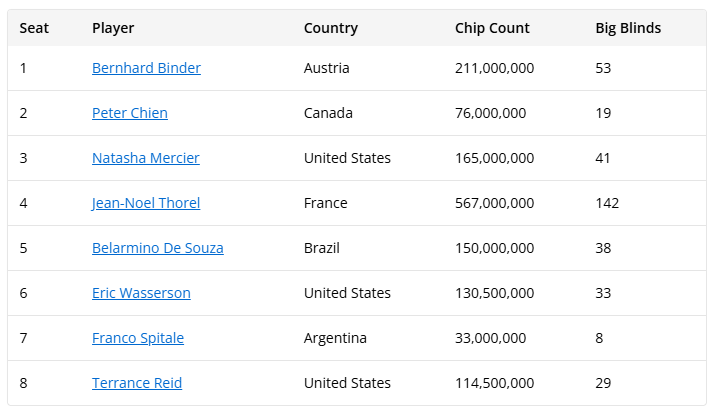
Task: Click the 142 big blinds cell
Action: (607, 203)
